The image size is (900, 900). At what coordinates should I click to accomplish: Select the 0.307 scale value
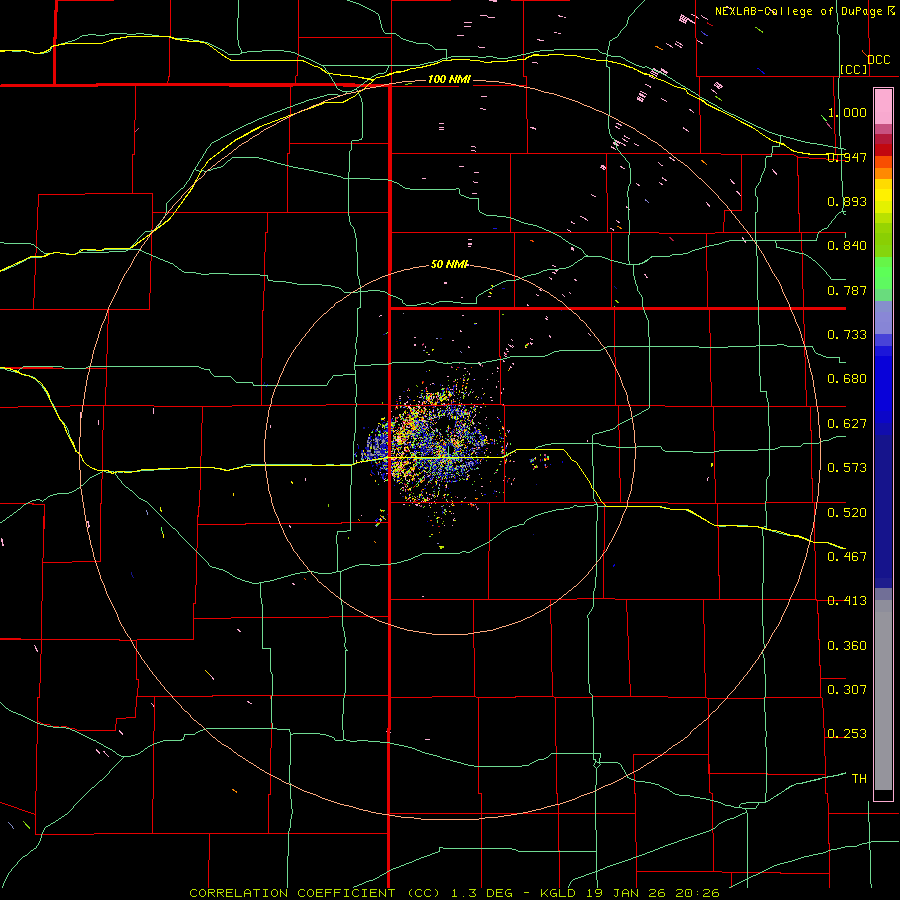[x=847, y=689]
